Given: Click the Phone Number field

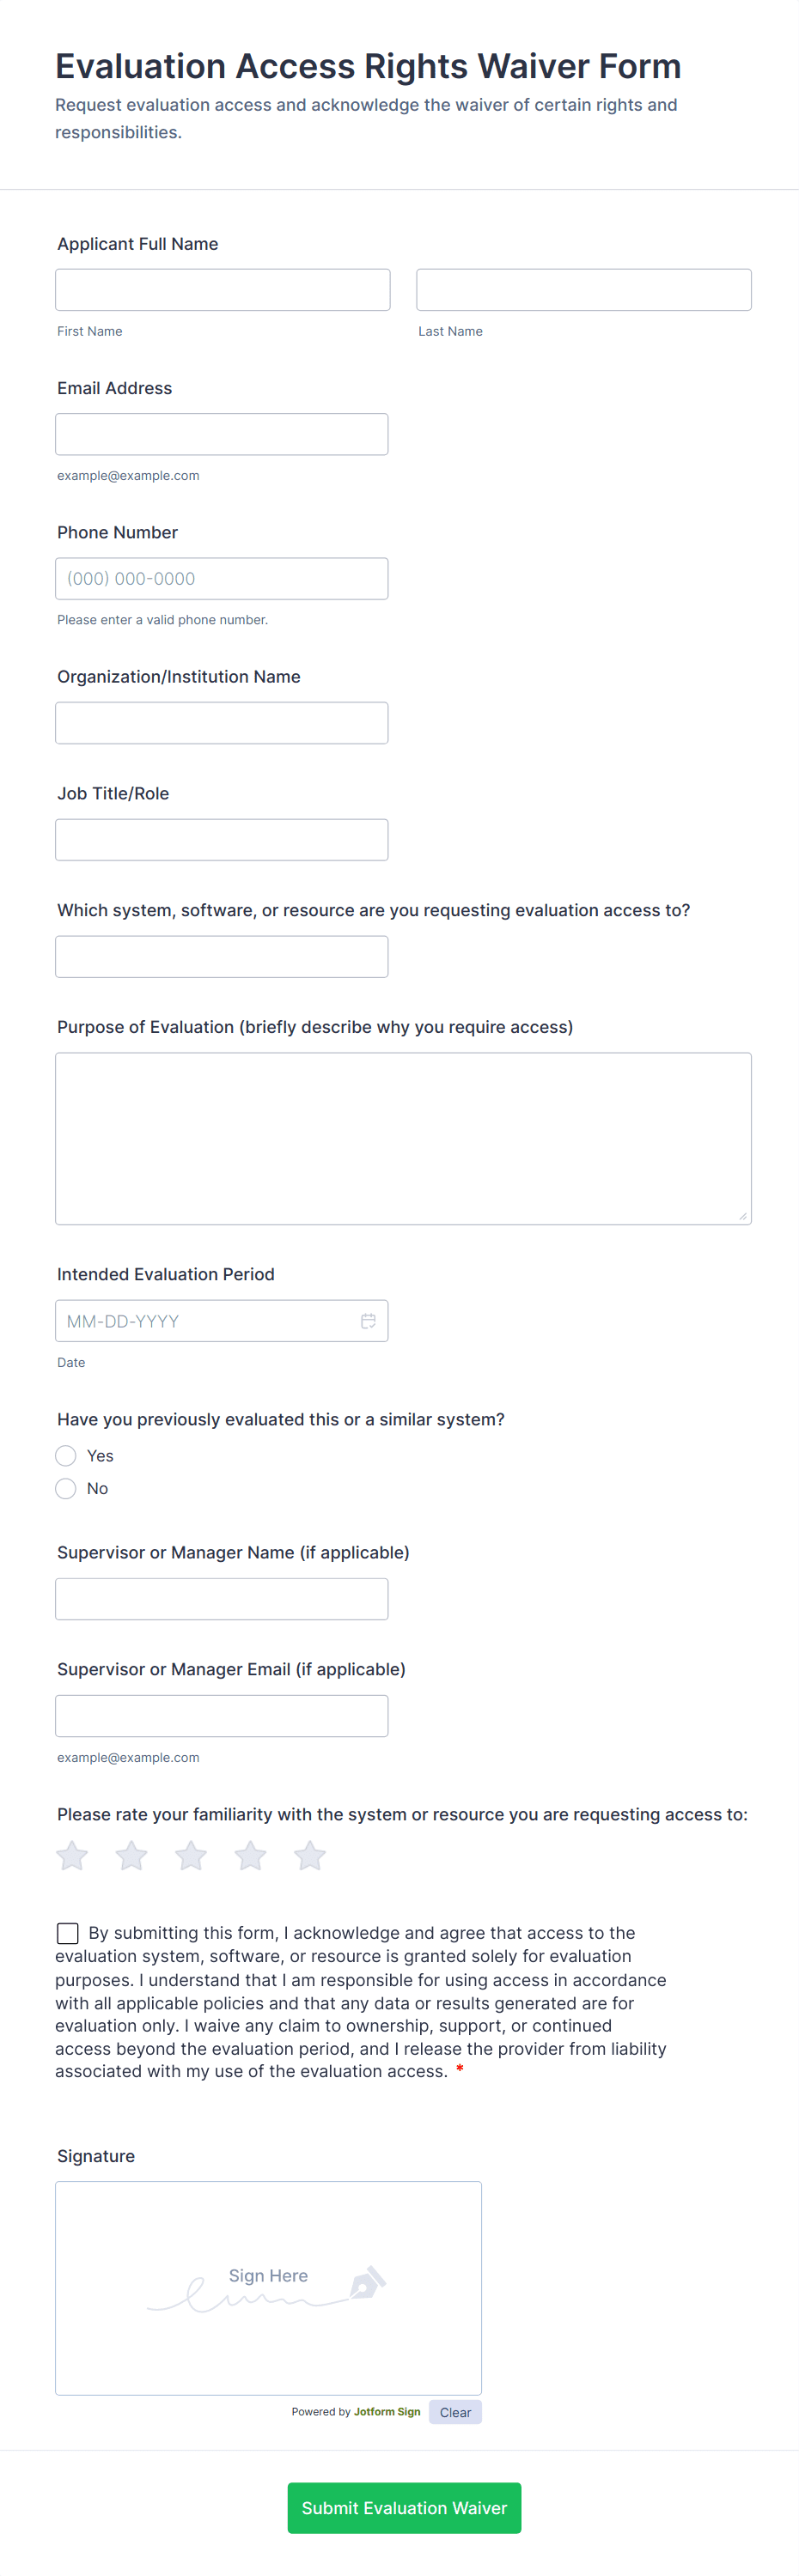Looking at the screenshot, I should click(x=221, y=579).
